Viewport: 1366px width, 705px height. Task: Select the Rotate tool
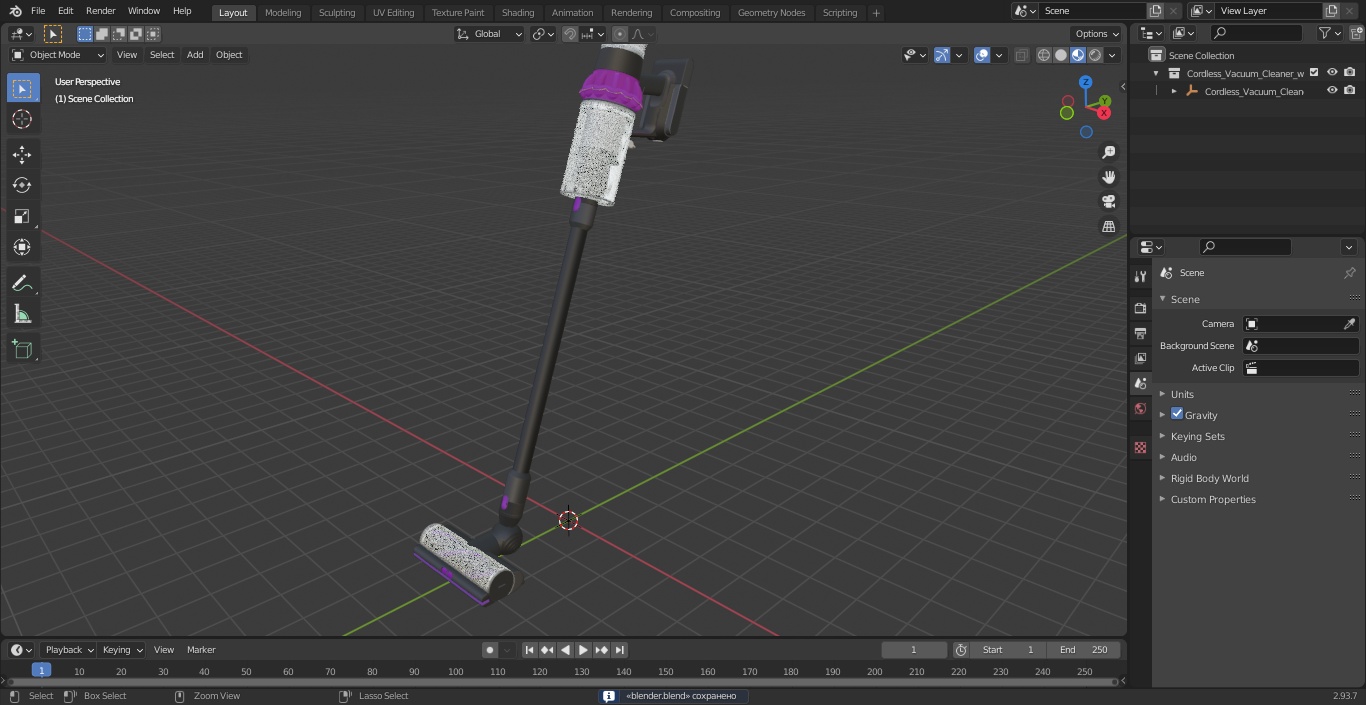(22, 185)
